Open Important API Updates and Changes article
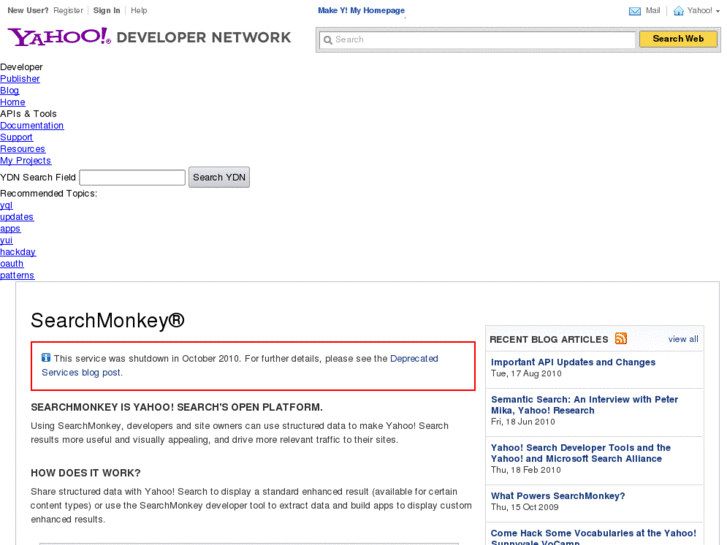The image size is (727, 545). (x=573, y=362)
